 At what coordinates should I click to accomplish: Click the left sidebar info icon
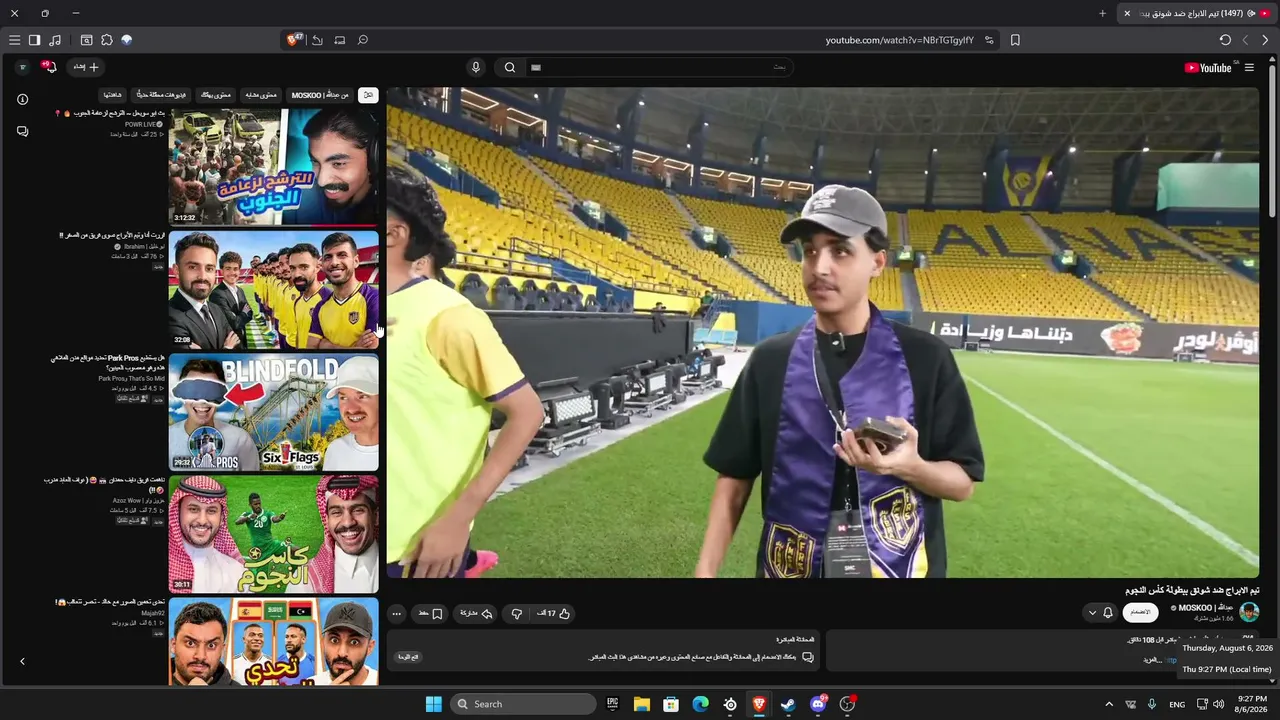pos(22,99)
